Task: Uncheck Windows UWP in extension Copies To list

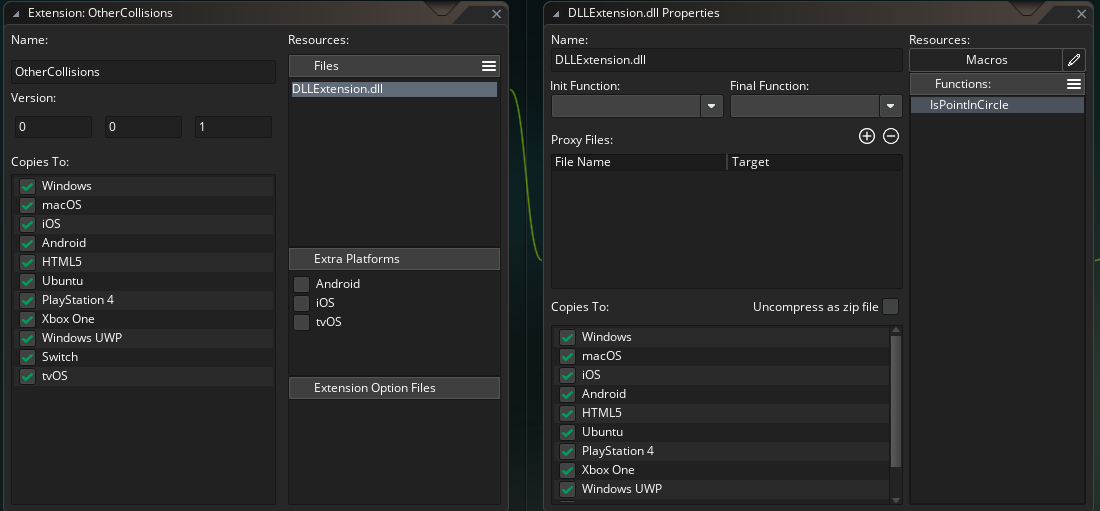Action: click(x=27, y=338)
